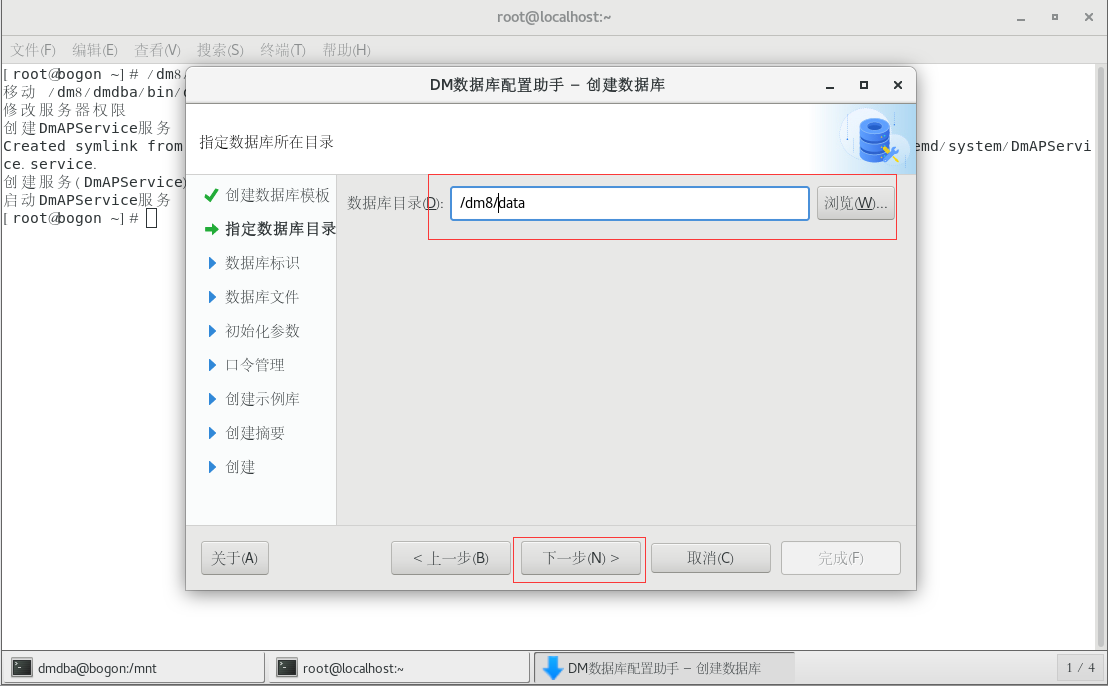Select the 指定数据库目录 step
The width and height of the screenshot is (1108, 687).
281,229
